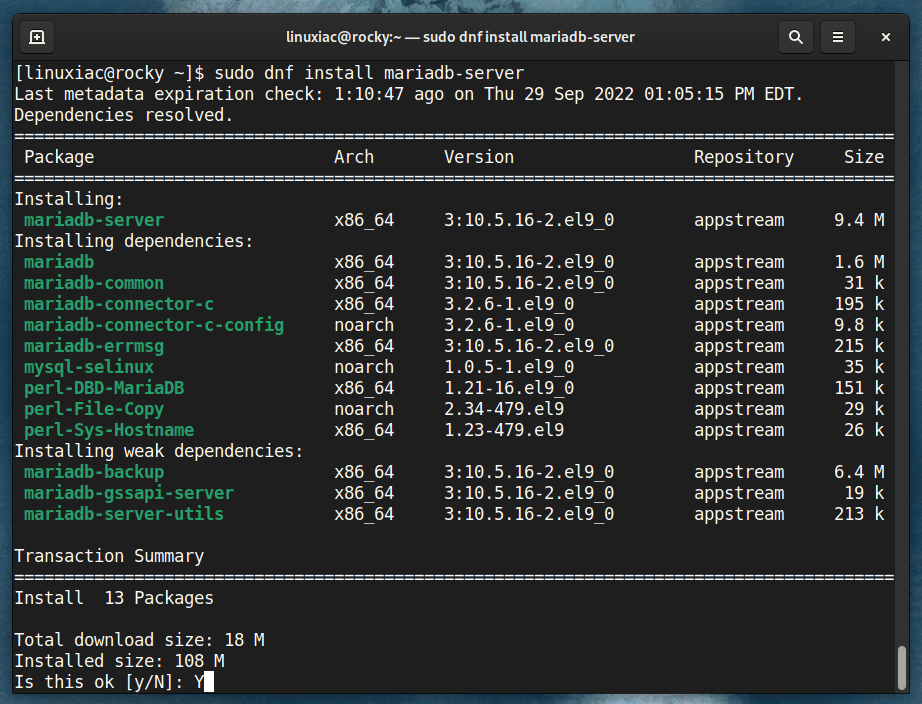Click the perl-DBD-MariaDB package name

pos(104,388)
